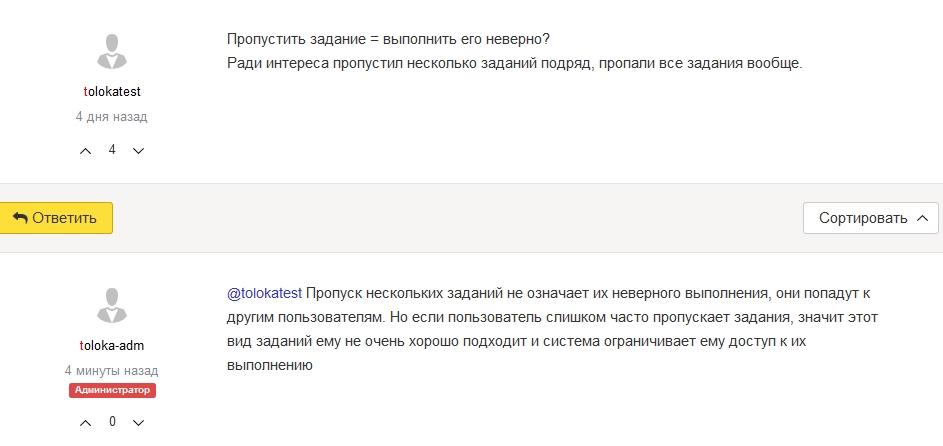
Task: Upvote the tolokatest question post
Action: pyautogui.click(x=85, y=151)
